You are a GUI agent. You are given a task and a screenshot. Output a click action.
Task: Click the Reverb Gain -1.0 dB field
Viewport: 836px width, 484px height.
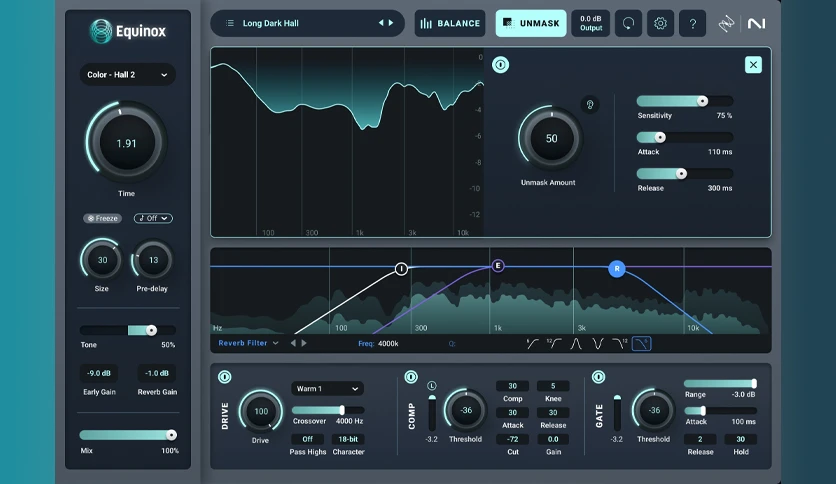[157, 373]
